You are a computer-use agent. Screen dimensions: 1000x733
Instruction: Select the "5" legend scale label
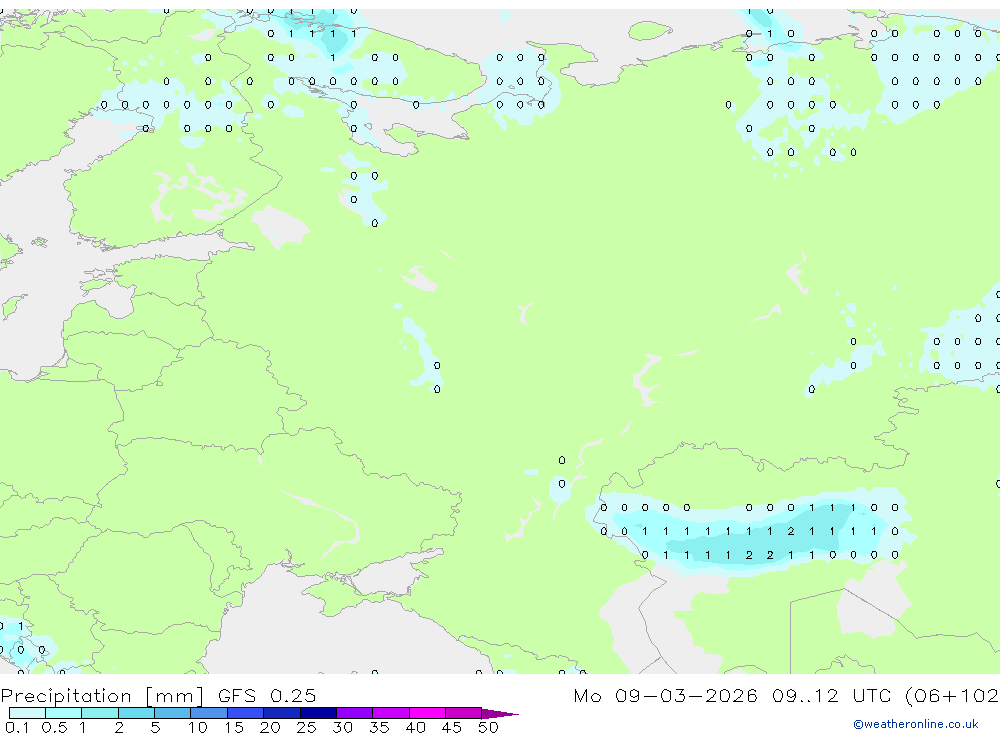tap(155, 727)
